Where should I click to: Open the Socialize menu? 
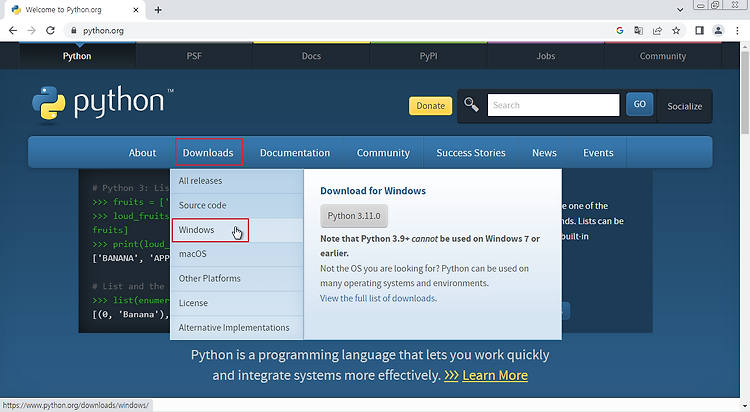coord(684,106)
